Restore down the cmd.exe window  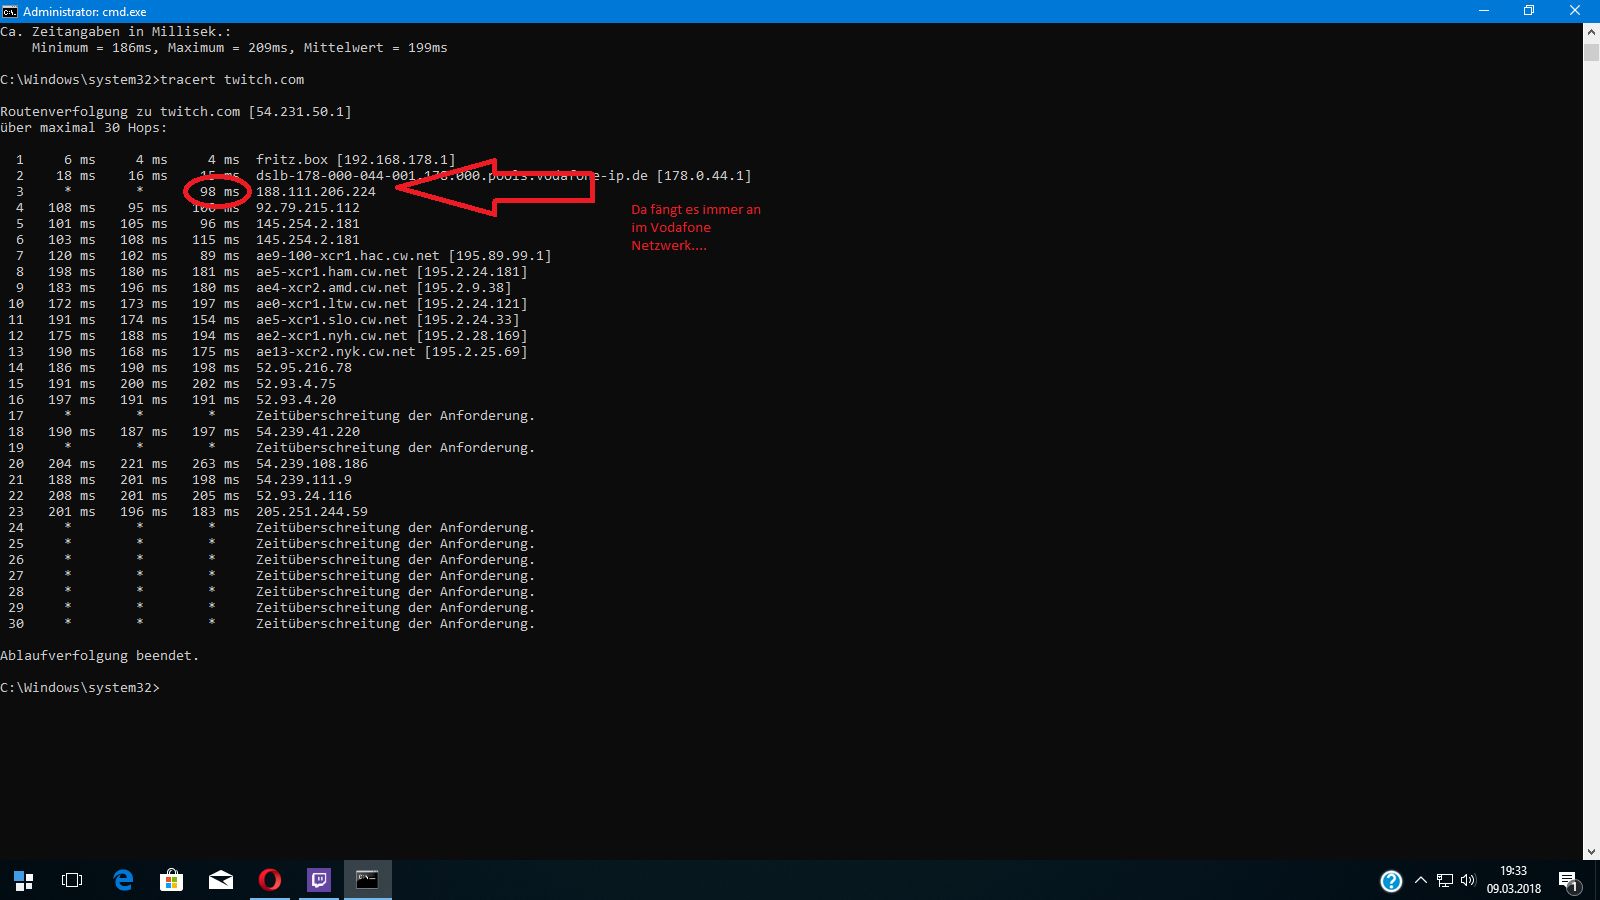1529,11
